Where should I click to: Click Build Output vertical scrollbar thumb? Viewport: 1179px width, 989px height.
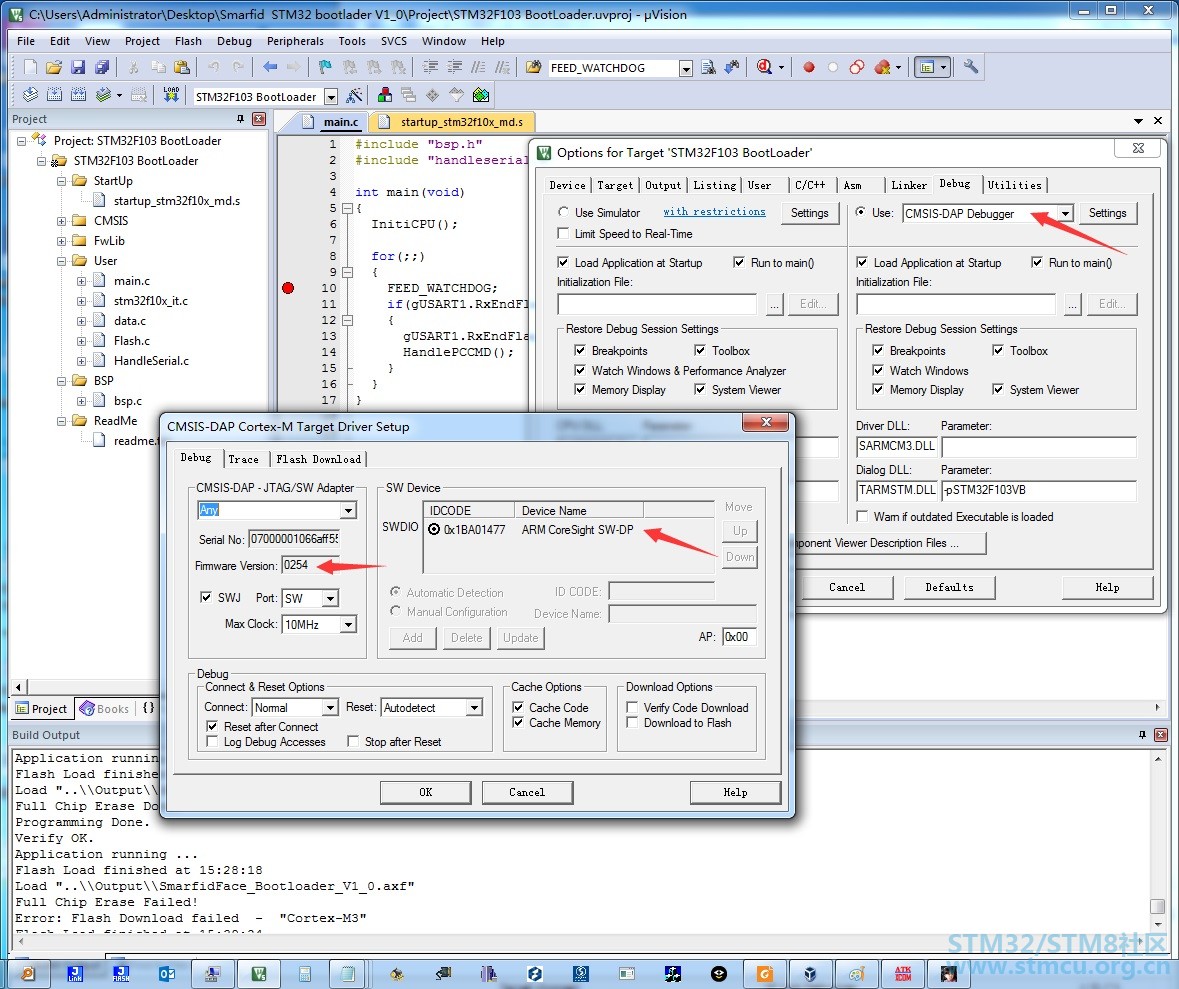pos(1158,906)
